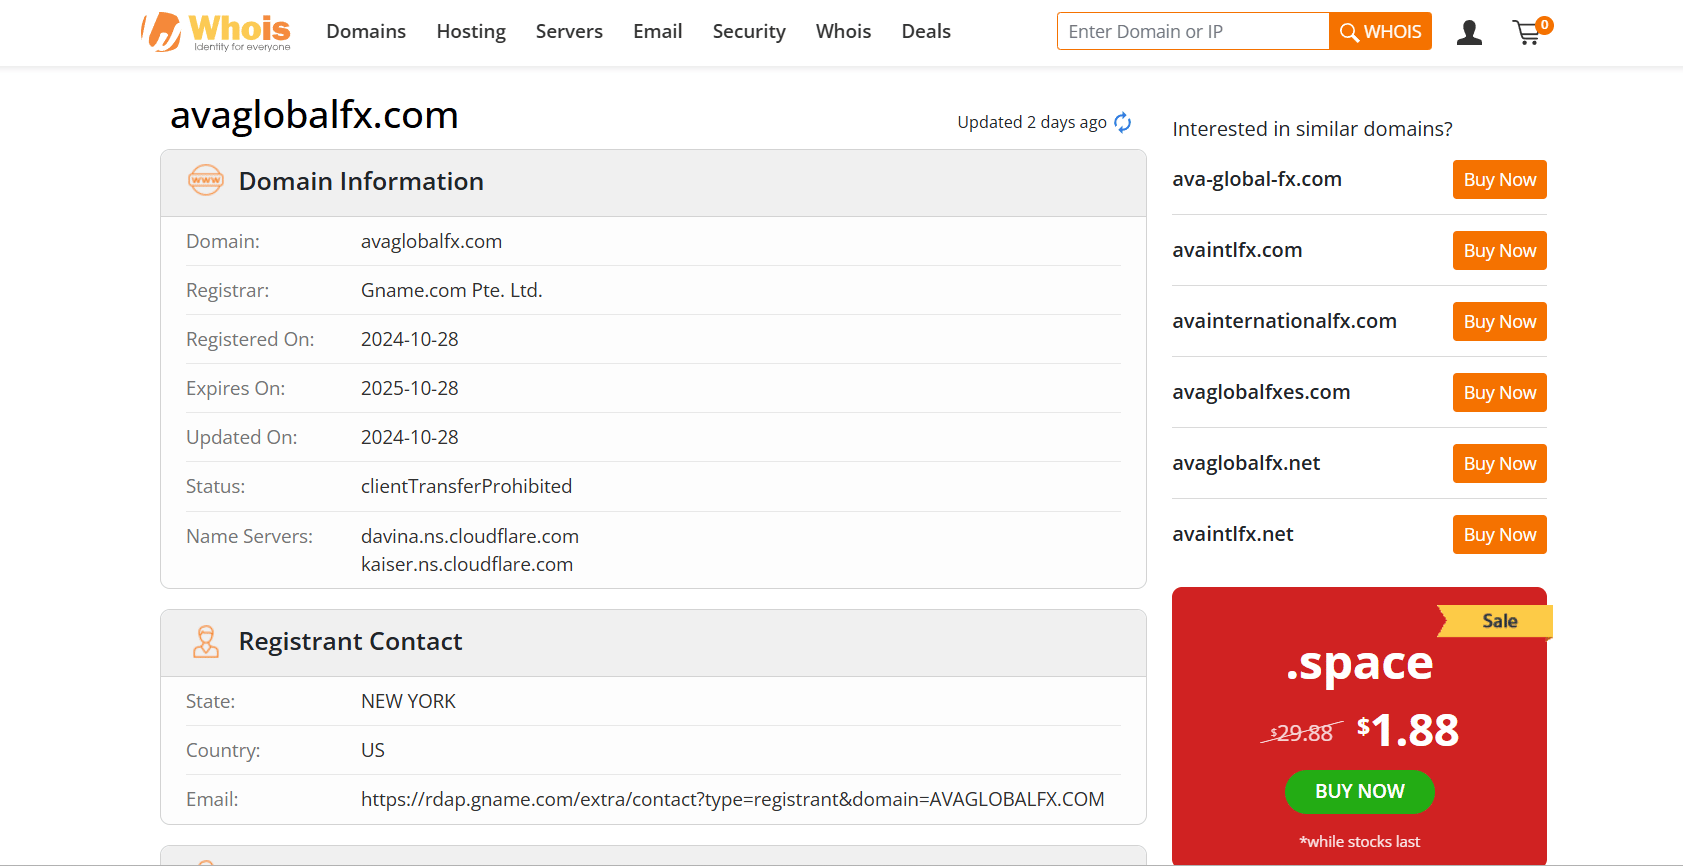1683x866 pixels.
Task: Click the rdap.gname.com registrant email URL
Action: tap(733, 799)
